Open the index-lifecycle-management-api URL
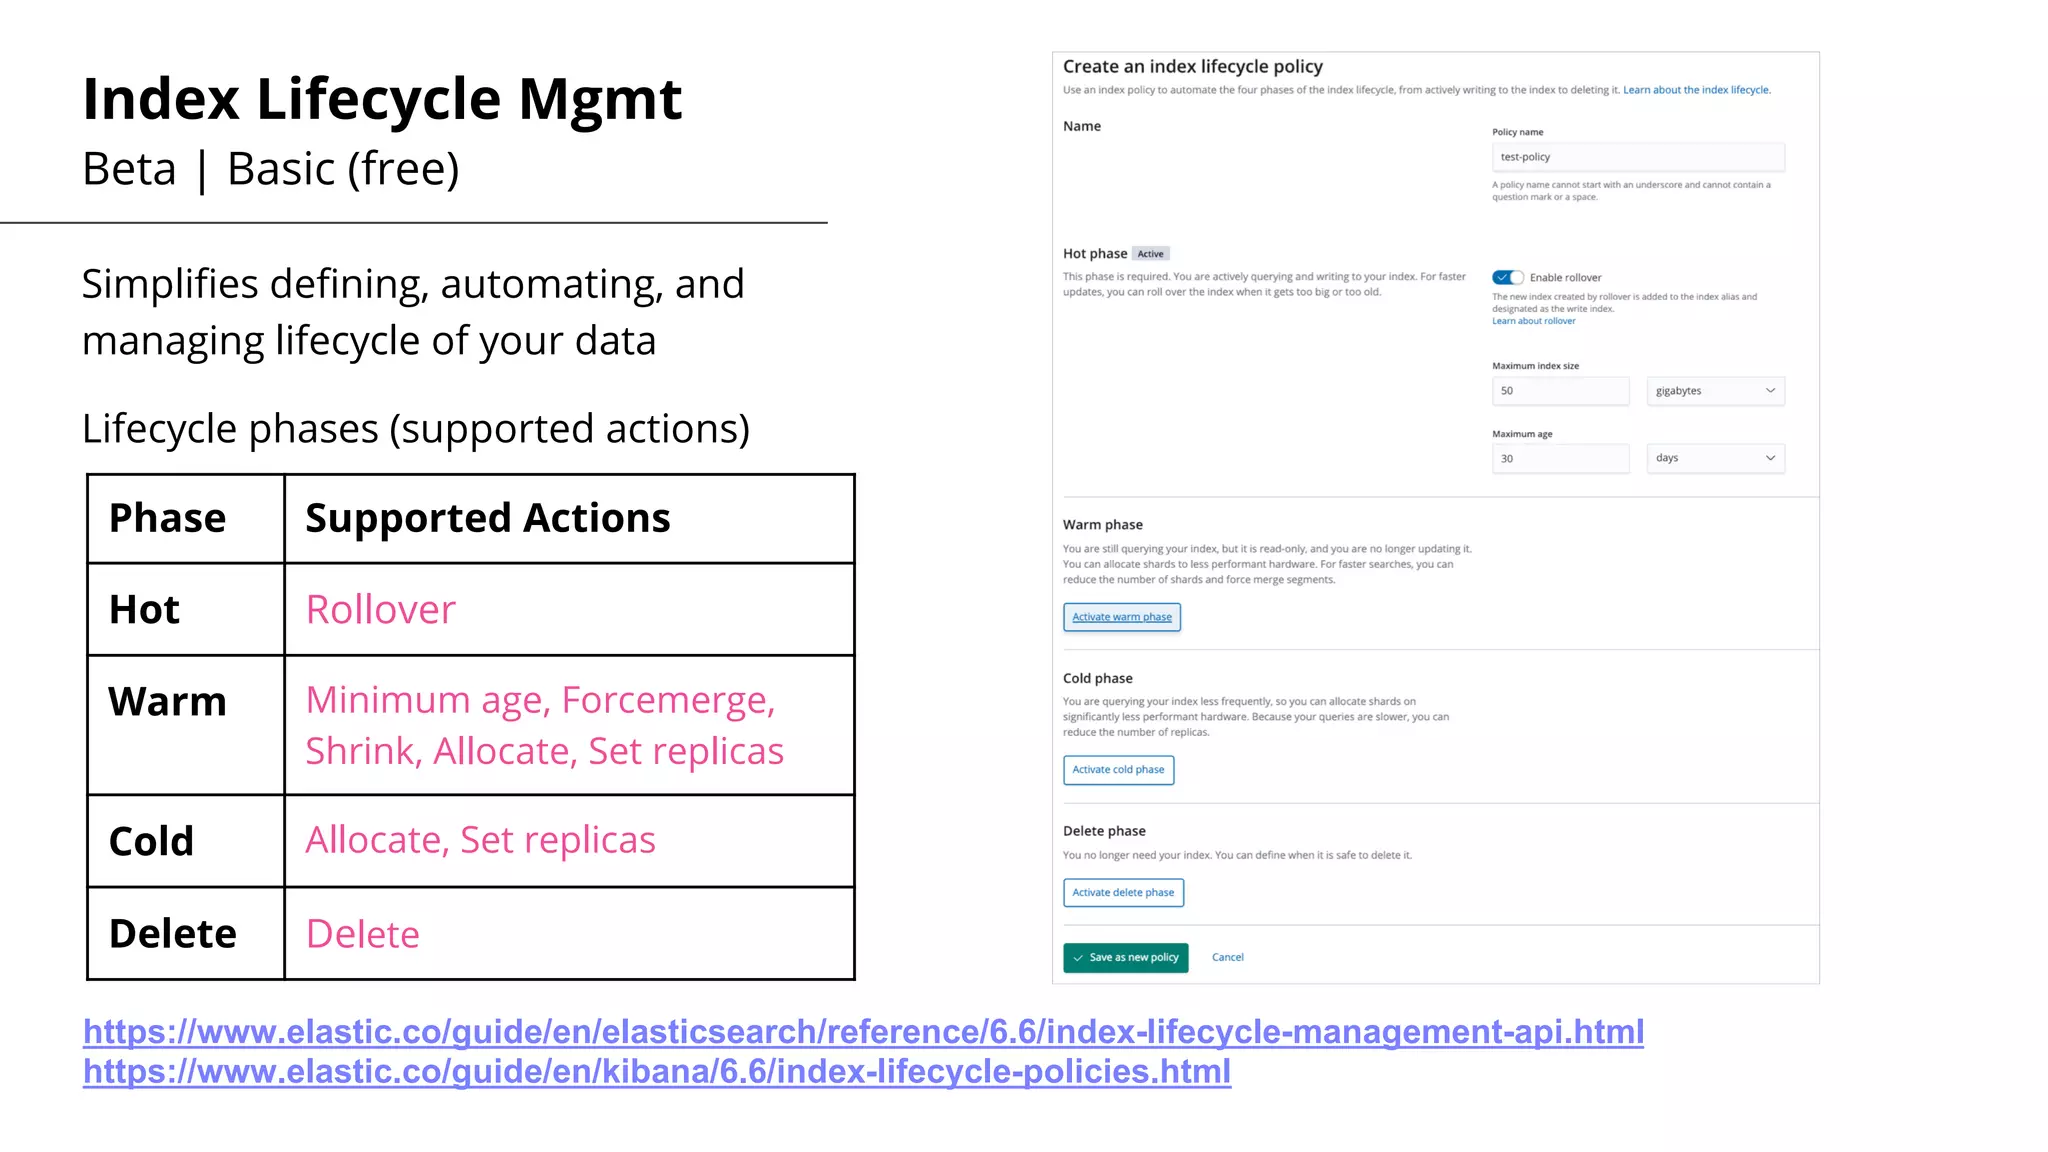This screenshot has width=2048, height=1152. tap(863, 1031)
